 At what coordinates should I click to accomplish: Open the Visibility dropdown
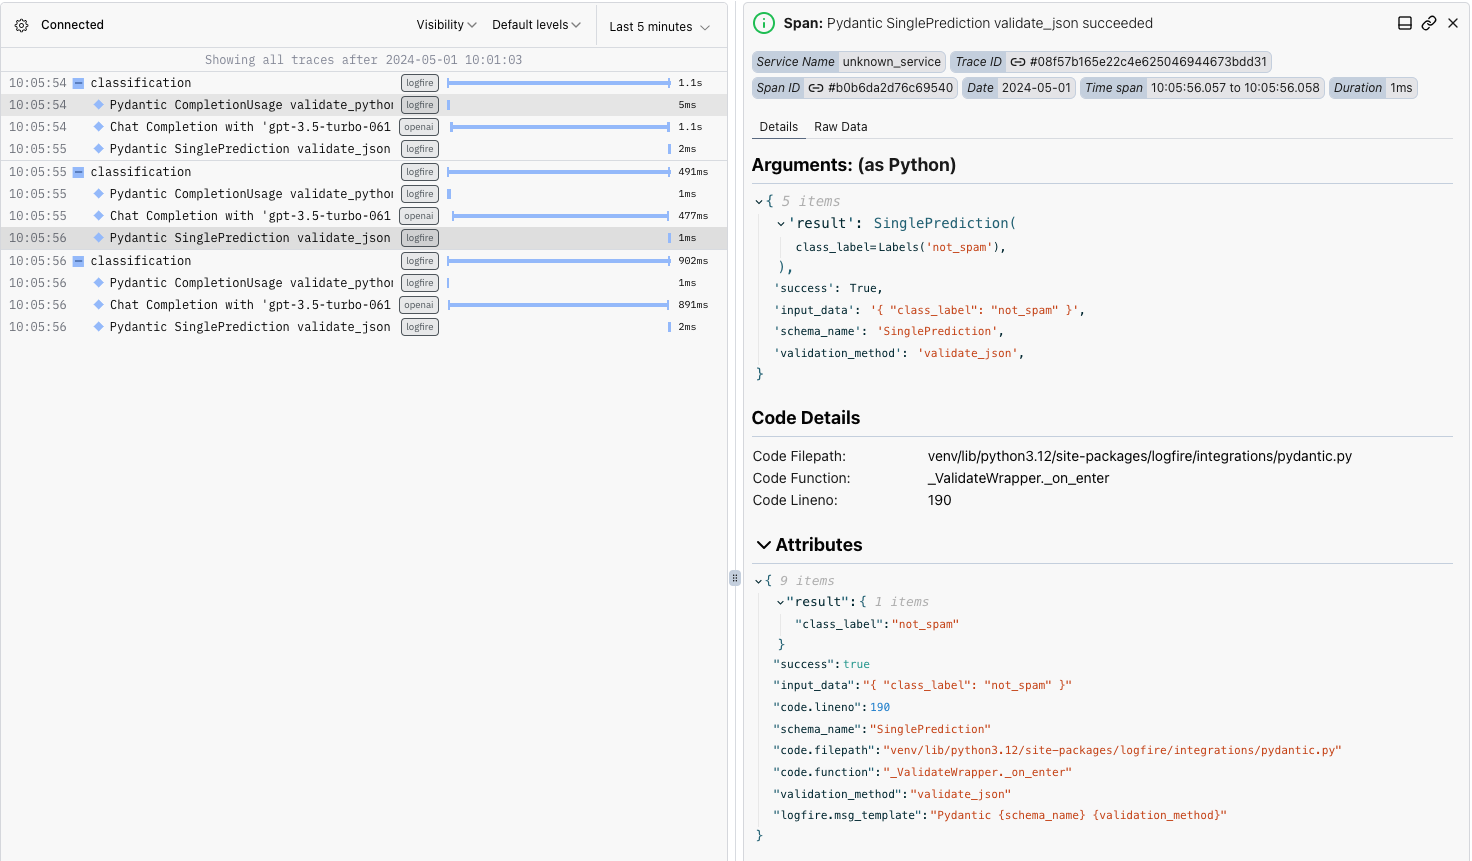pos(446,25)
